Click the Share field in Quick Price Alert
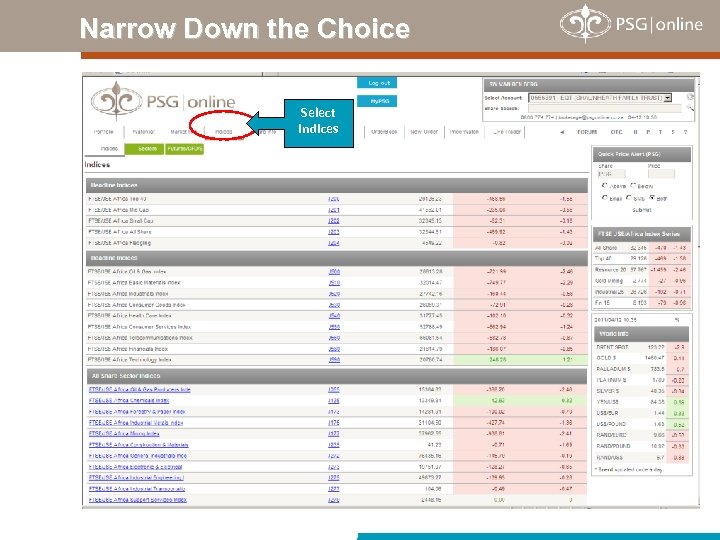This screenshot has height=540, width=720. tap(612, 174)
